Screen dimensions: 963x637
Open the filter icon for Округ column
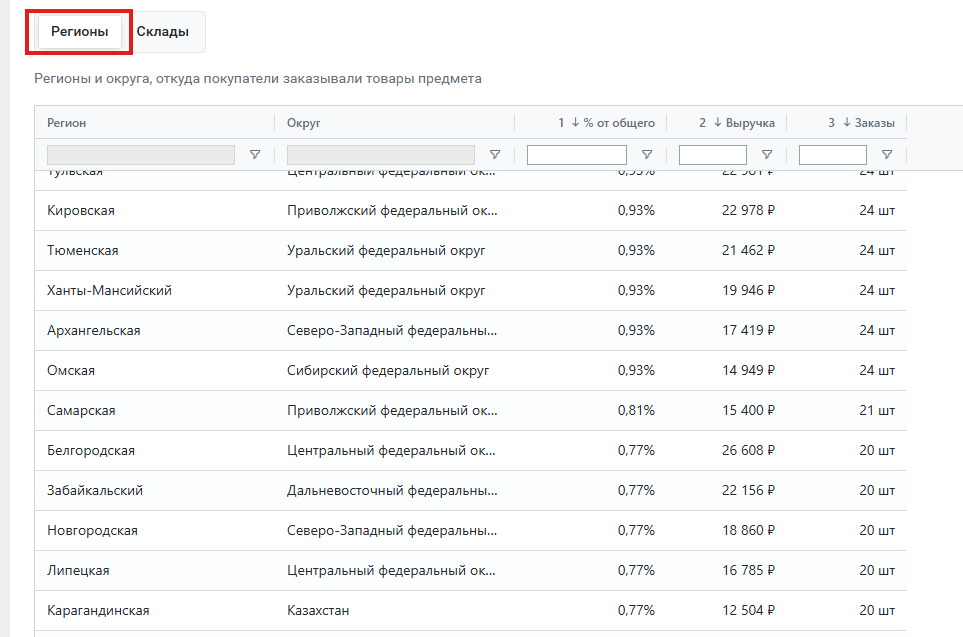click(x=494, y=155)
